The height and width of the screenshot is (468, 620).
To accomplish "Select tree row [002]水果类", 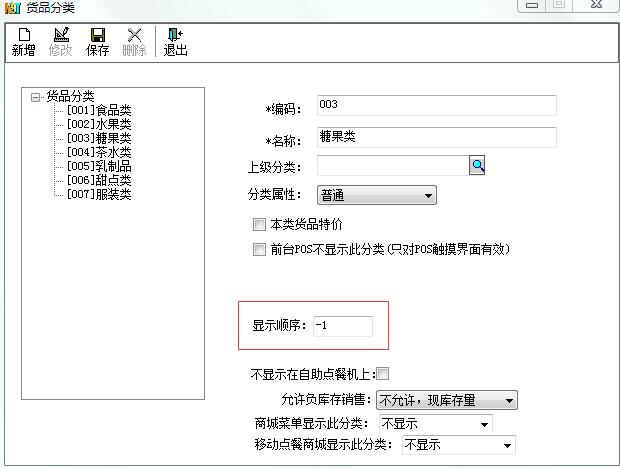I will pyautogui.click(x=99, y=124).
